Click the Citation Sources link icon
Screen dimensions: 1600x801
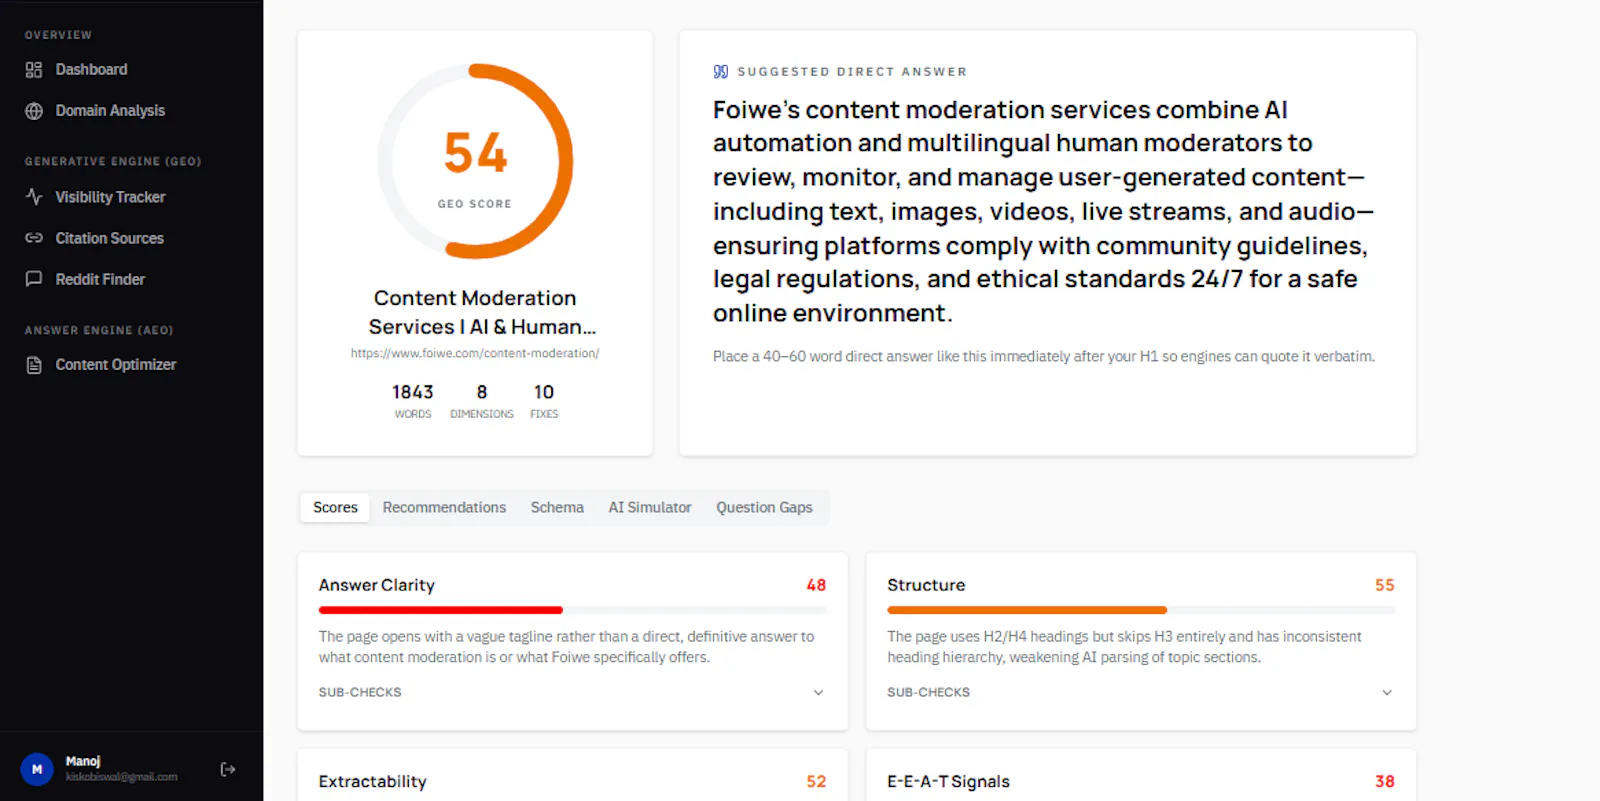34,238
